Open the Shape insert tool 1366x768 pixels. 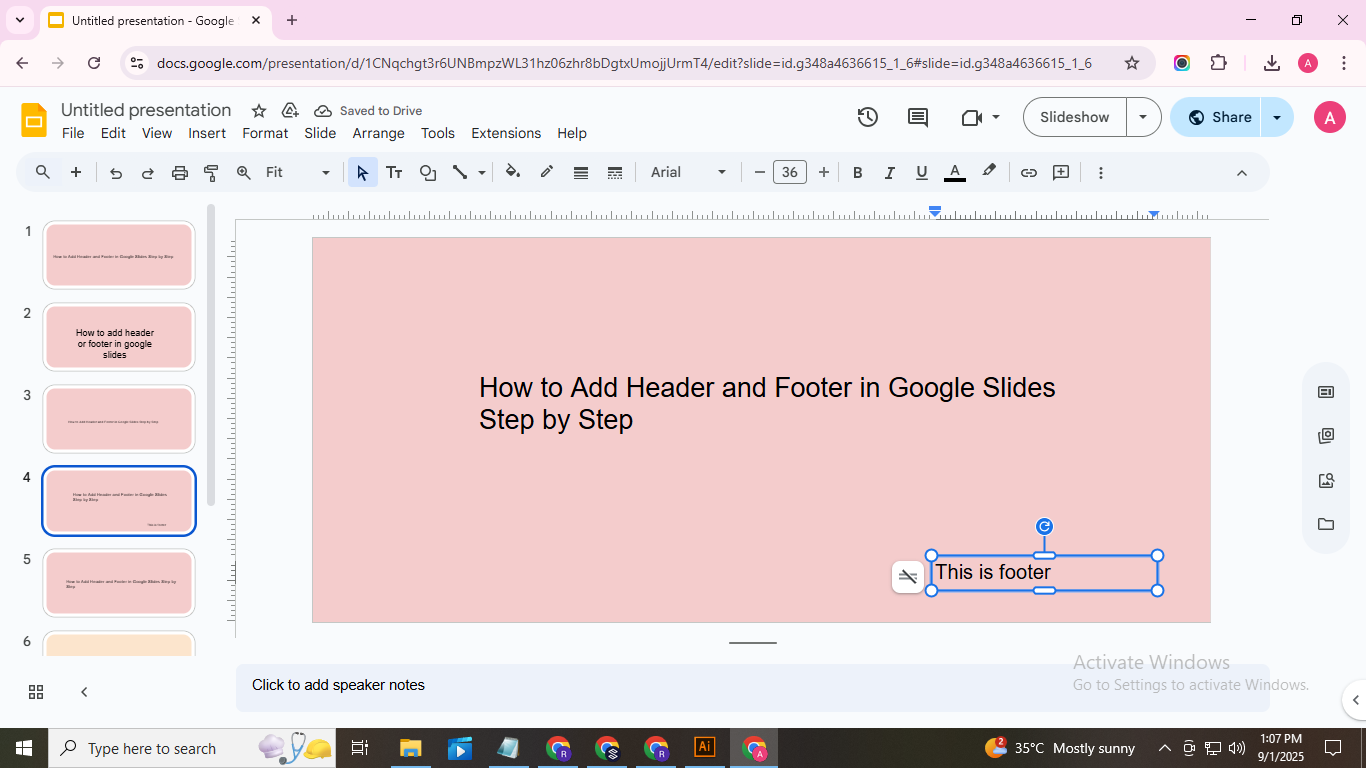[428, 173]
